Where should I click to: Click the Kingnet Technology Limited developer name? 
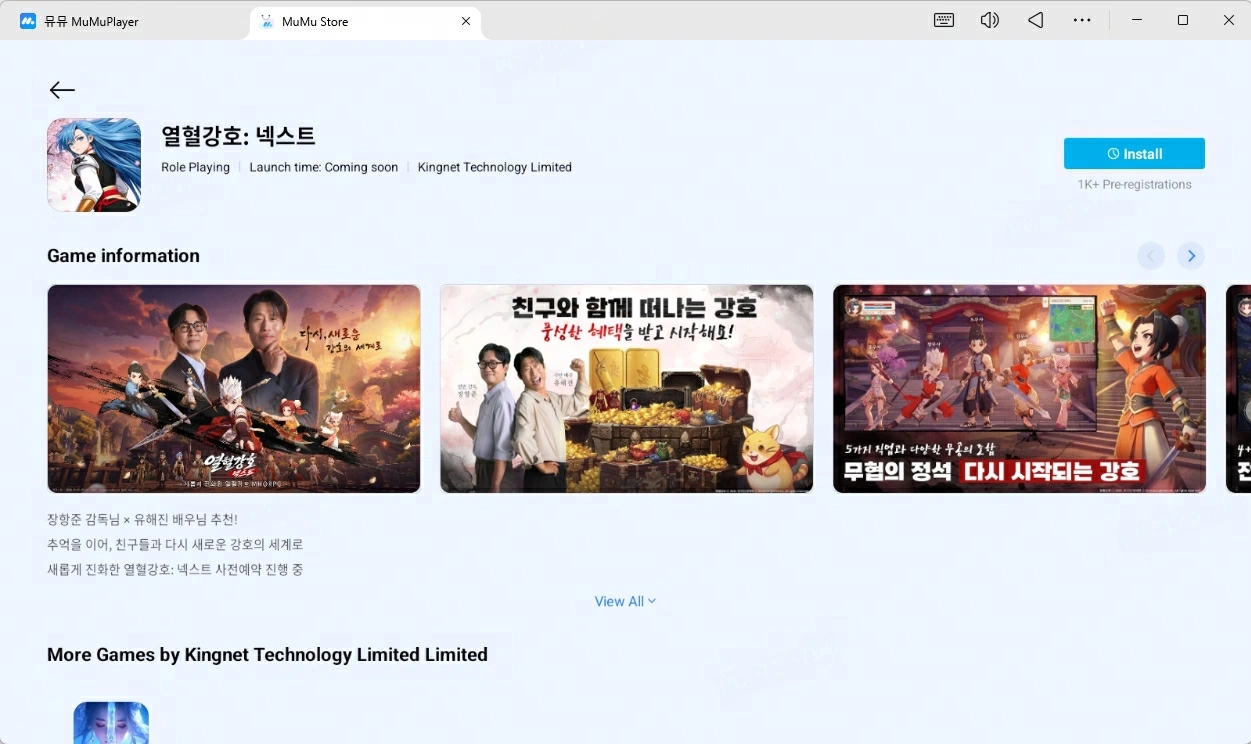pos(494,167)
